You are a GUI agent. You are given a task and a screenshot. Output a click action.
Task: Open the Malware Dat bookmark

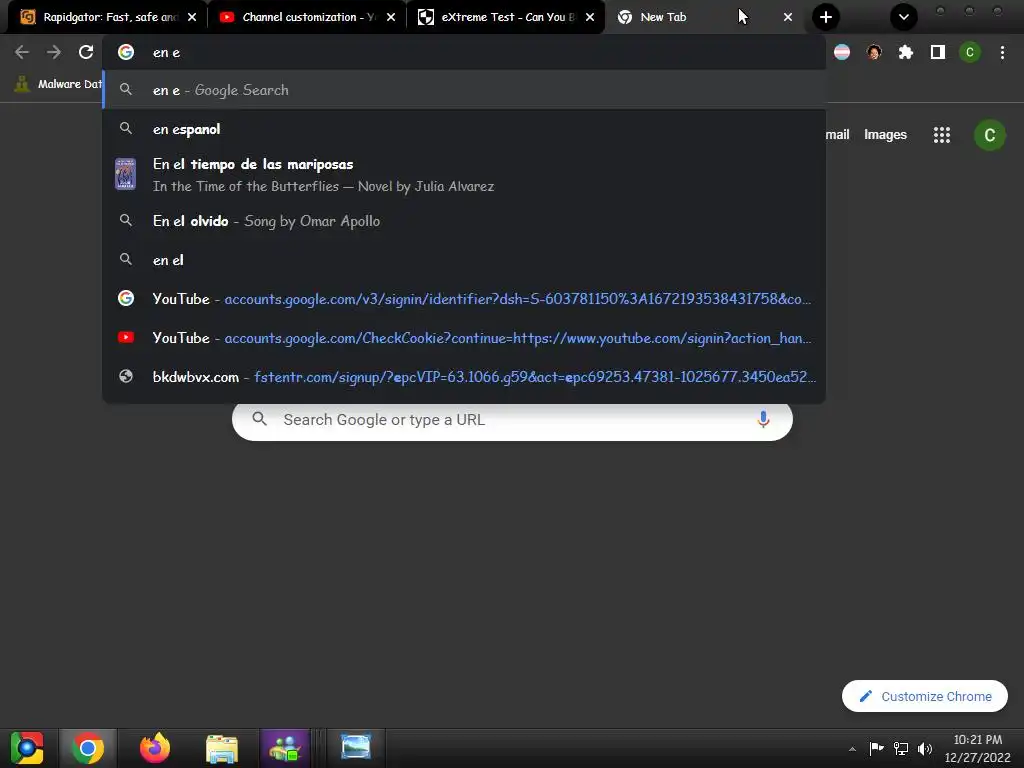[58, 84]
